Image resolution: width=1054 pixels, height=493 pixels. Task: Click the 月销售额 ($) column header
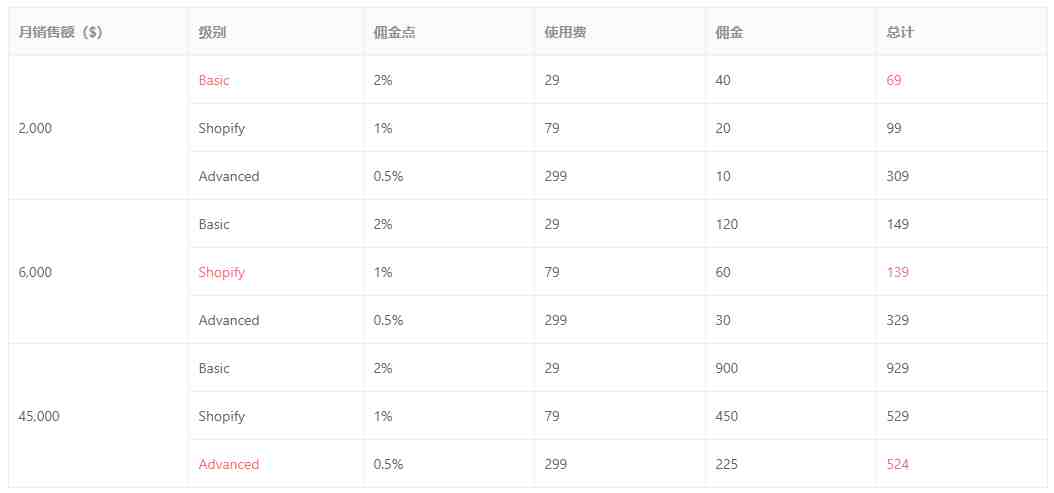pos(60,32)
